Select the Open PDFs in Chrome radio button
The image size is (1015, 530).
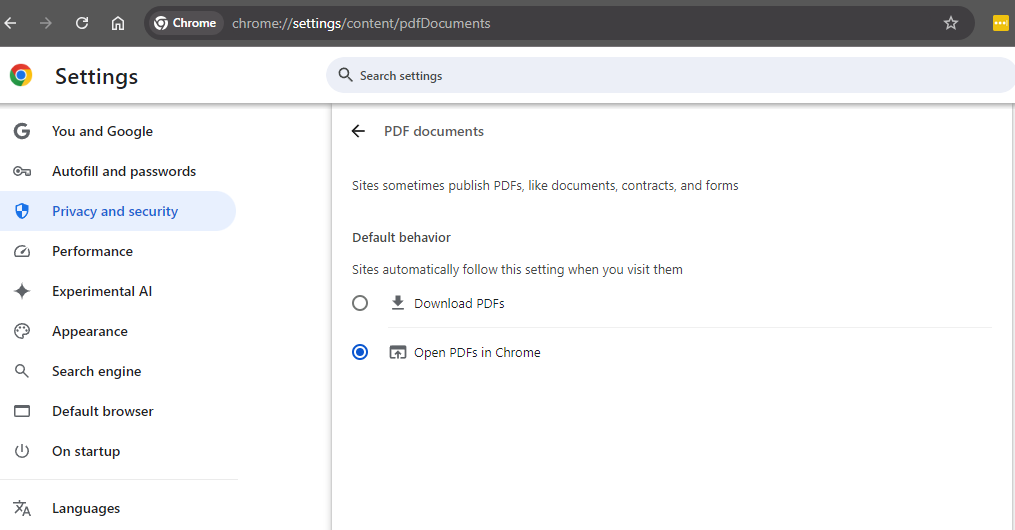coord(360,352)
